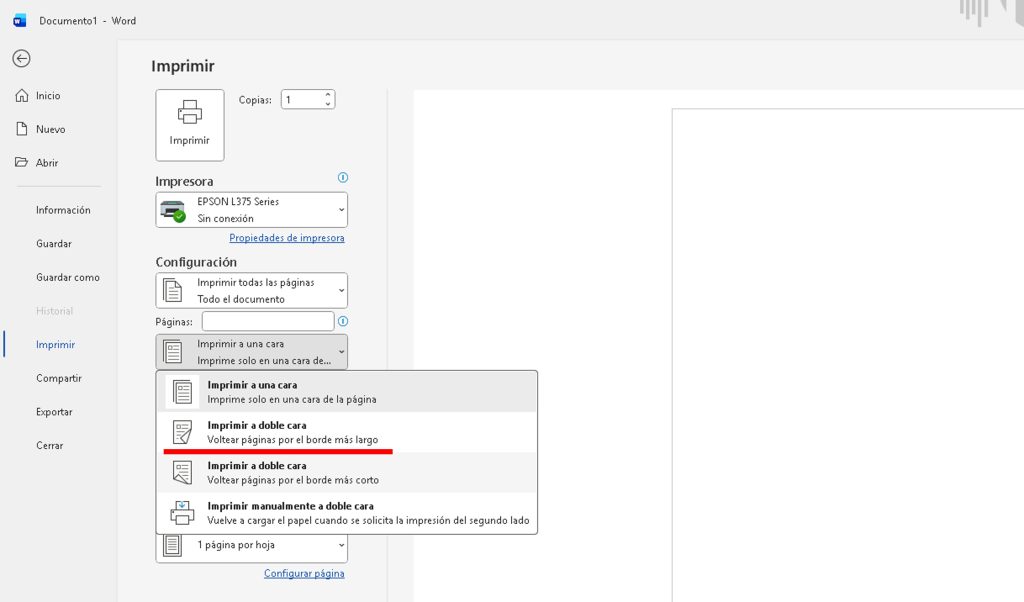Go to Inicio in the sidebar
This screenshot has height=602, width=1024.
coord(48,96)
